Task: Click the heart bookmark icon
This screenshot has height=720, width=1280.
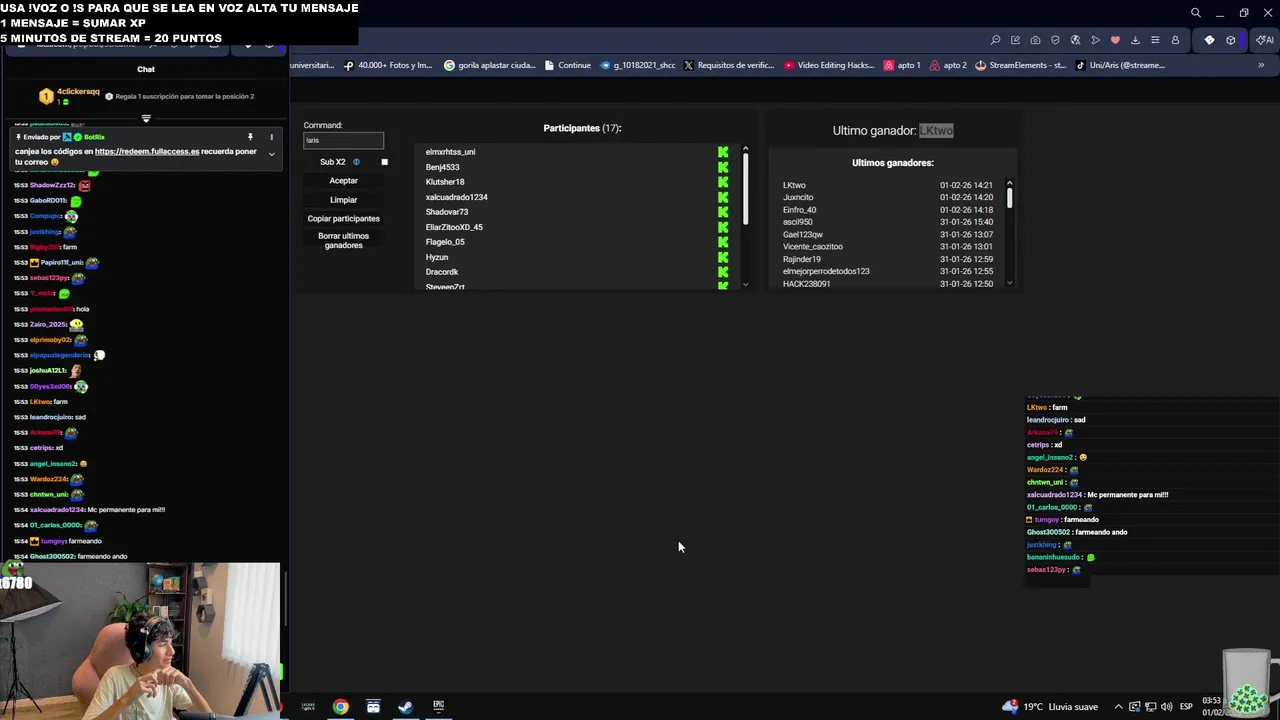Action: pyautogui.click(x=1115, y=40)
